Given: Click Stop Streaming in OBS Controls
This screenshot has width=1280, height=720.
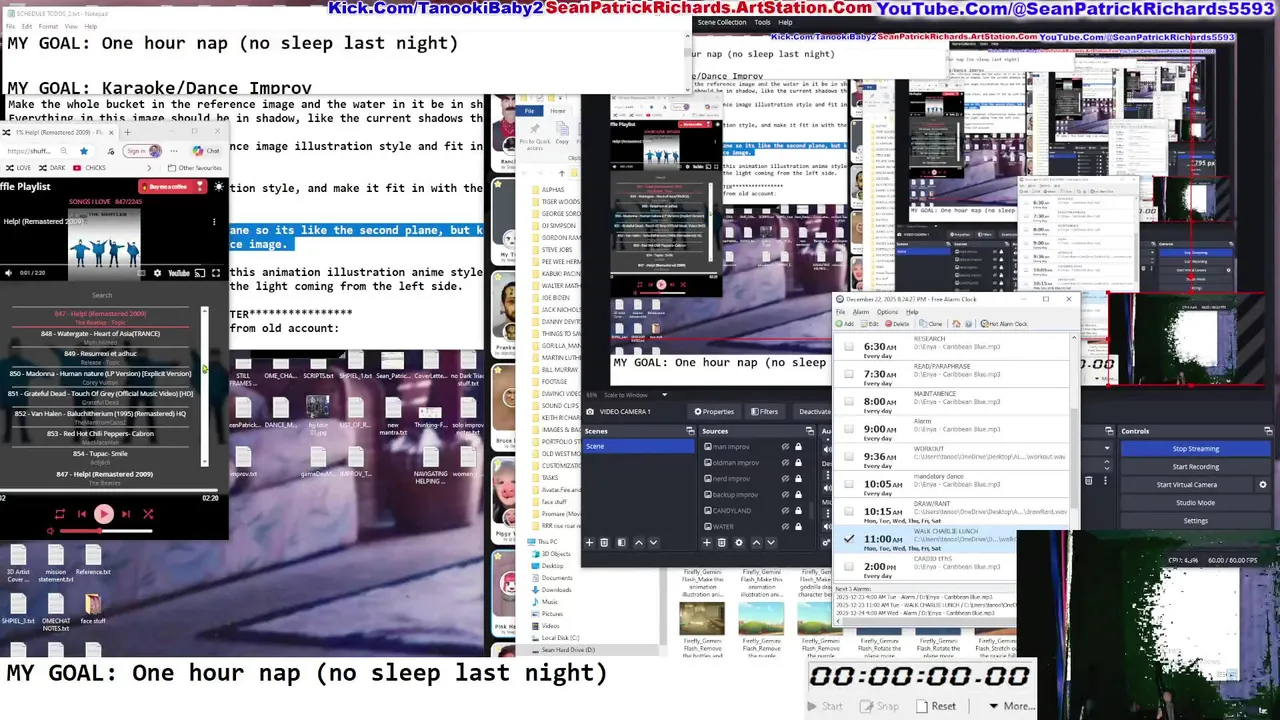Looking at the screenshot, I should click(1195, 449).
